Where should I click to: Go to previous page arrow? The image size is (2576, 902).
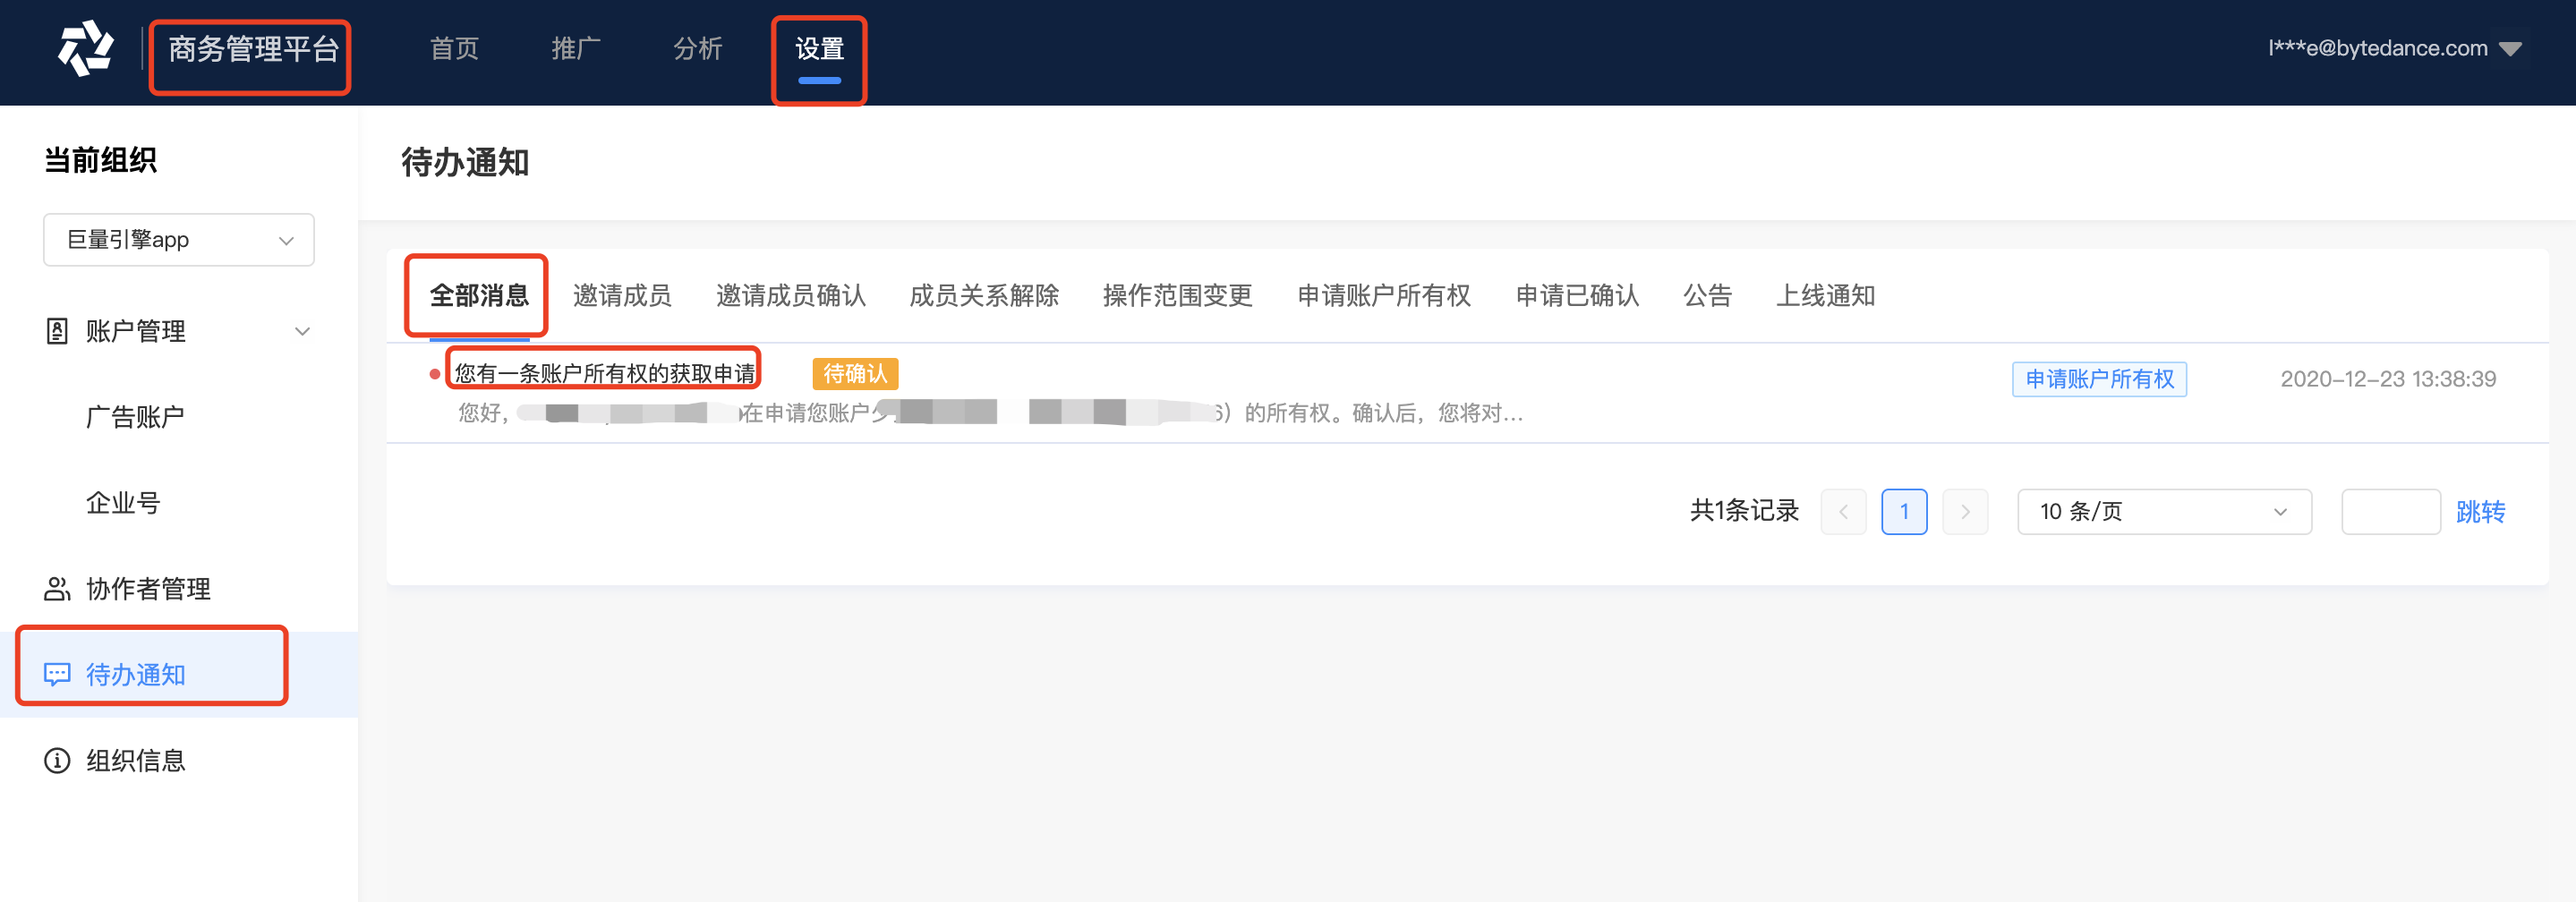[x=1843, y=512]
